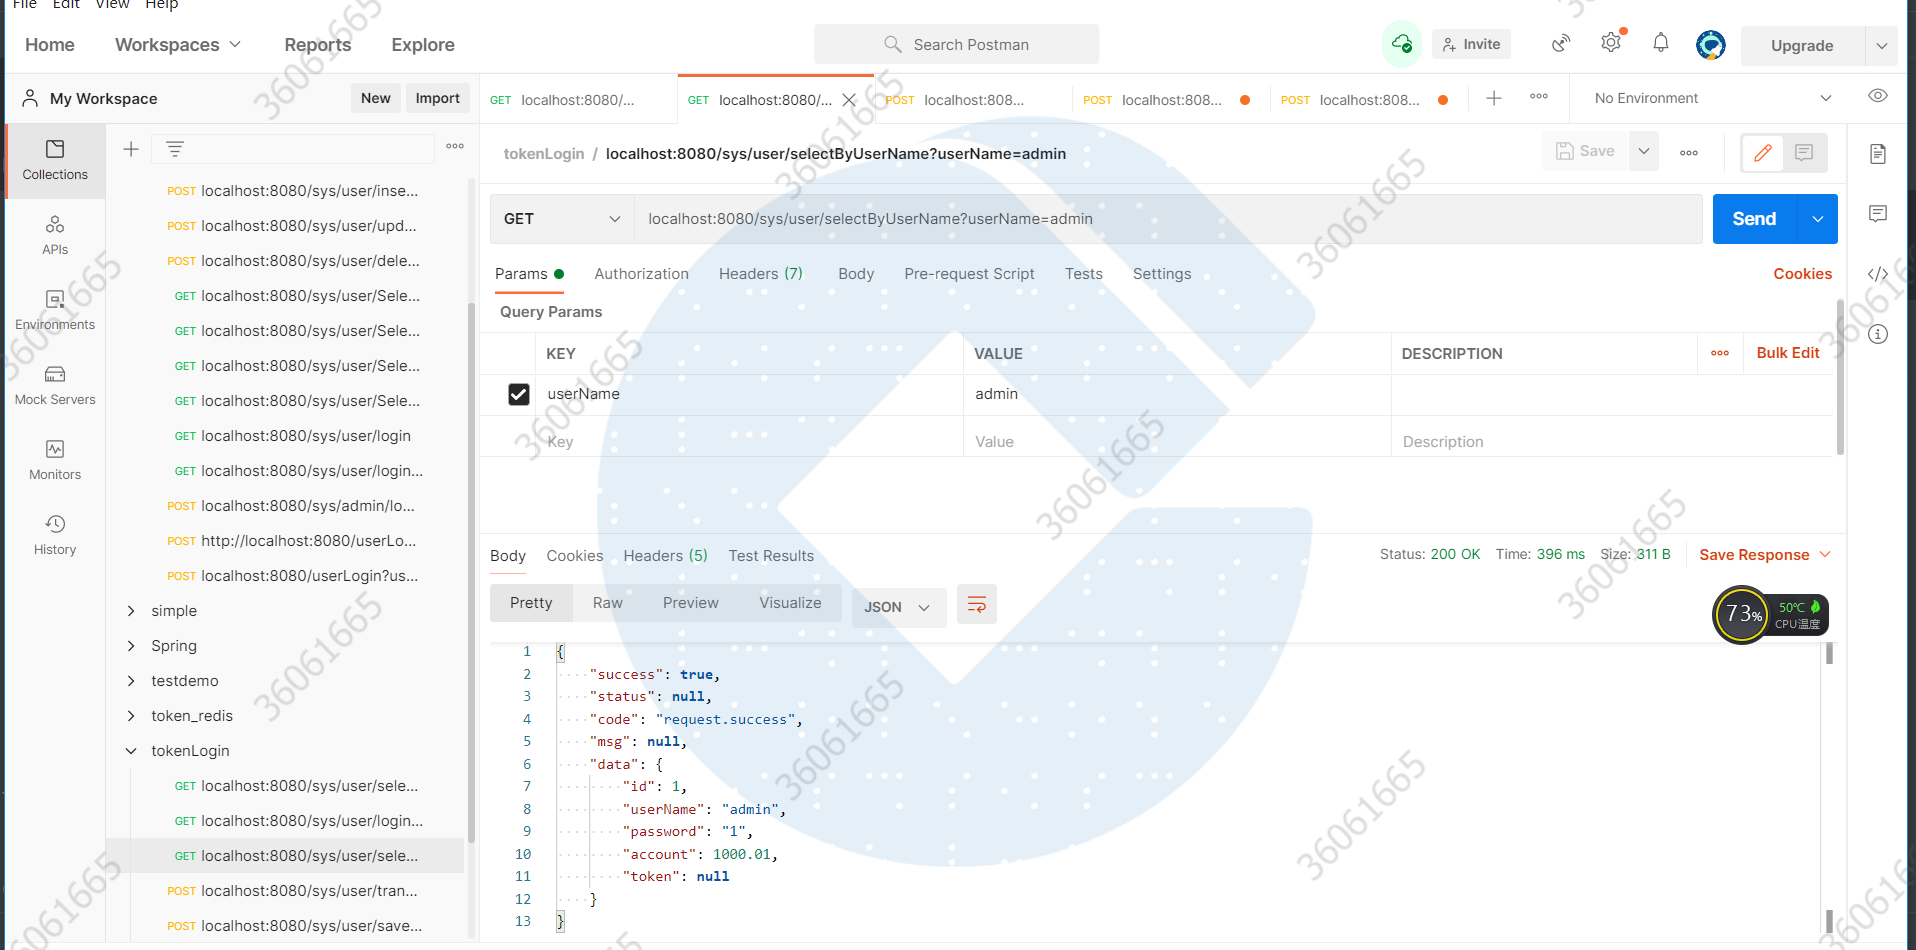Switch to build mode pencil icon
This screenshot has width=1916, height=950.
tap(1762, 153)
